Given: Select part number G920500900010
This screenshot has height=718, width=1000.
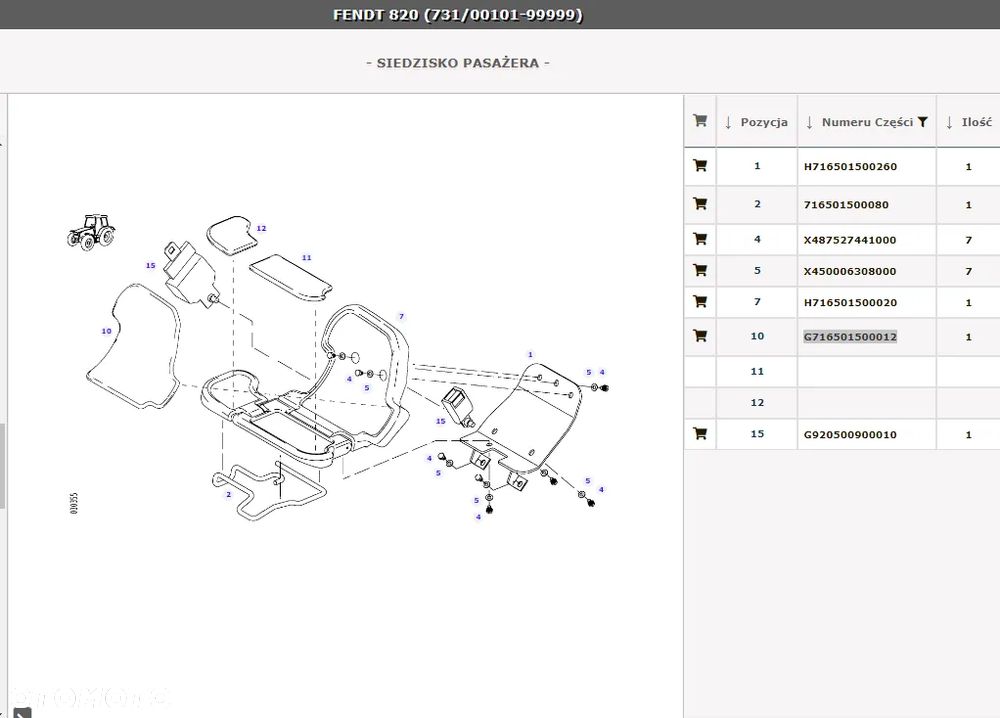Looking at the screenshot, I should (x=850, y=435).
